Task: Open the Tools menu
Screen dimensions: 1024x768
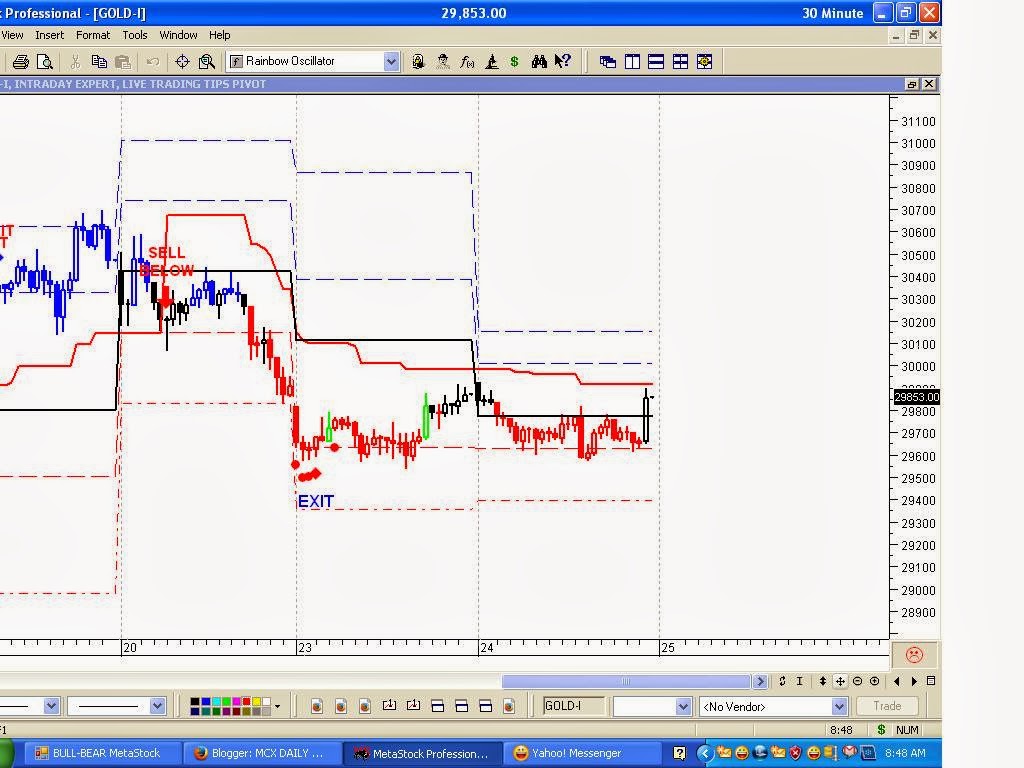Action: click(x=135, y=35)
